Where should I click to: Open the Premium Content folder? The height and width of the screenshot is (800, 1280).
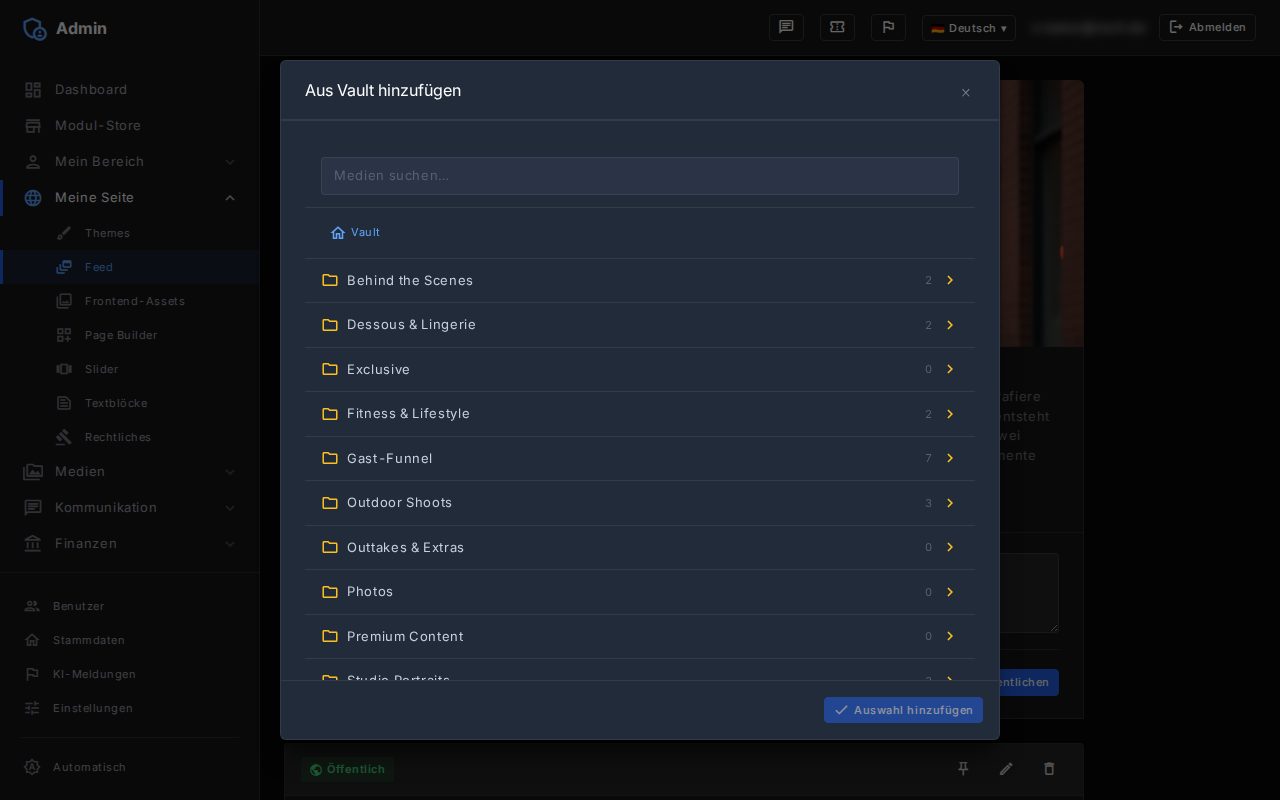(640, 636)
